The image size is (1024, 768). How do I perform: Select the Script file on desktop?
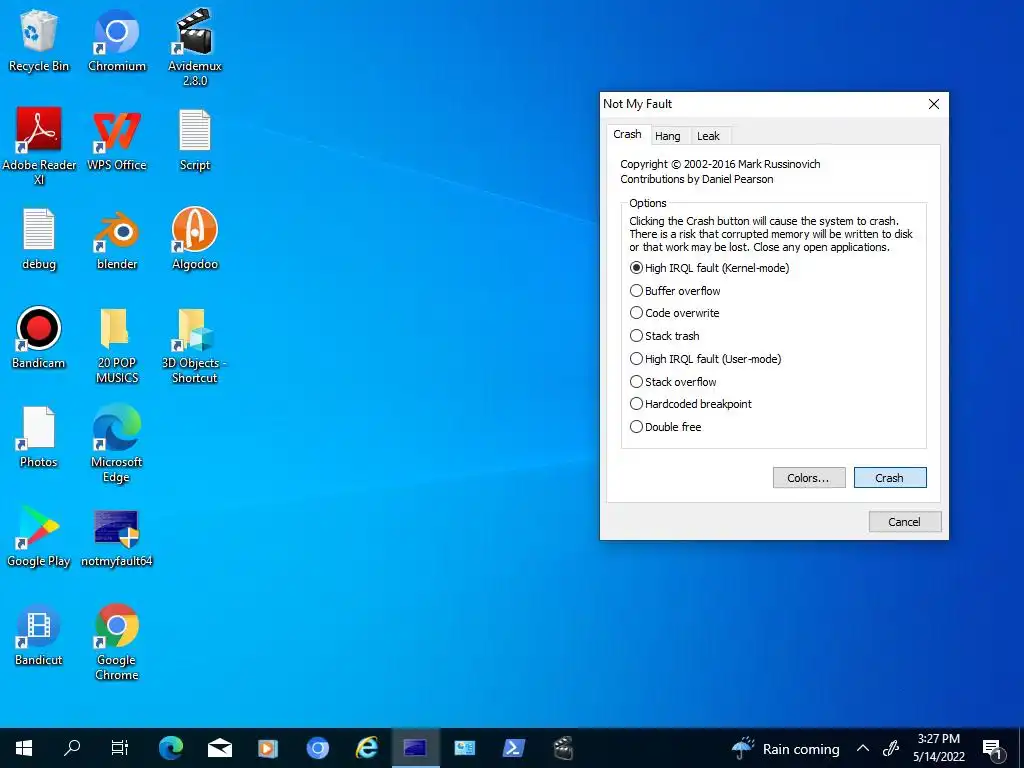[x=195, y=140]
